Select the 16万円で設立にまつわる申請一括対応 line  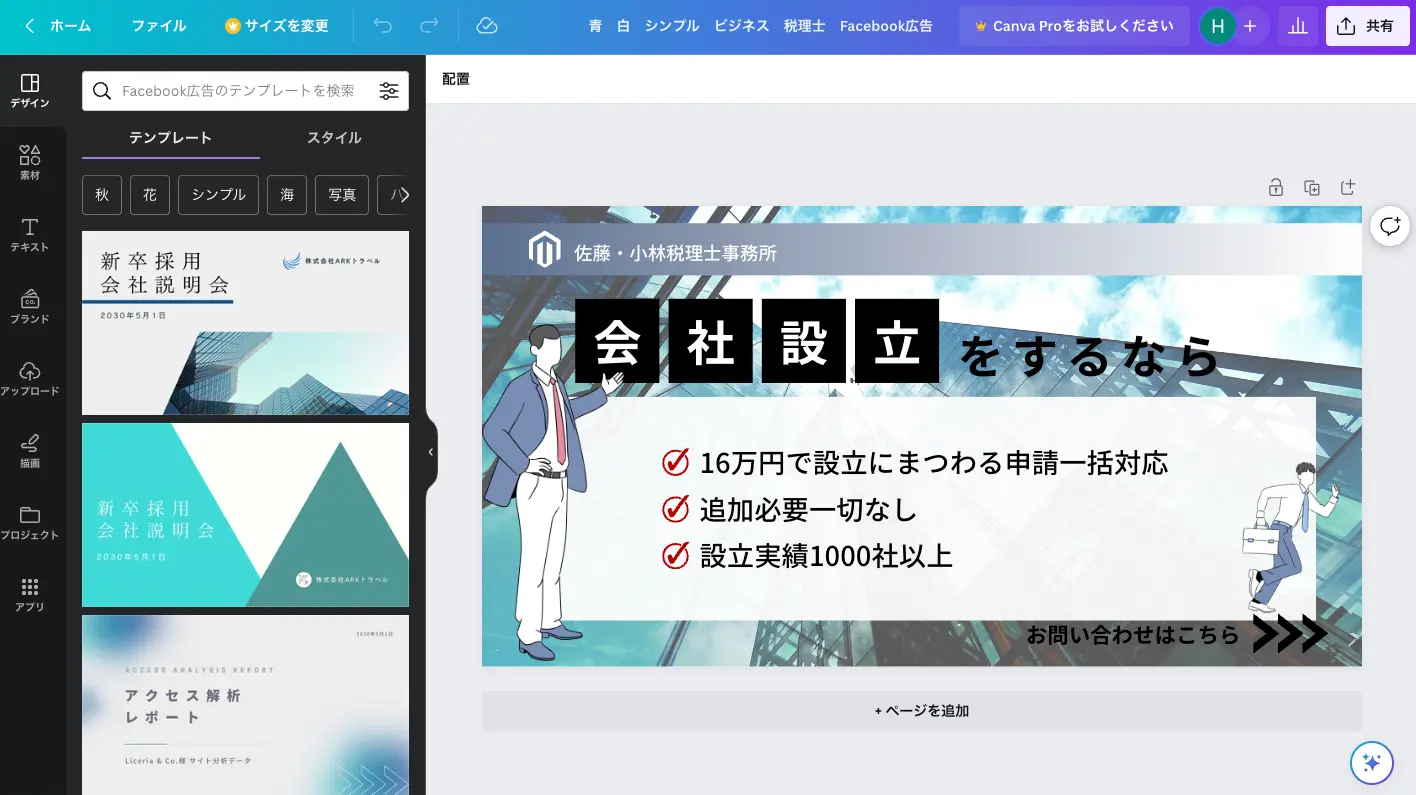pyautogui.click(x=934, y=463)
